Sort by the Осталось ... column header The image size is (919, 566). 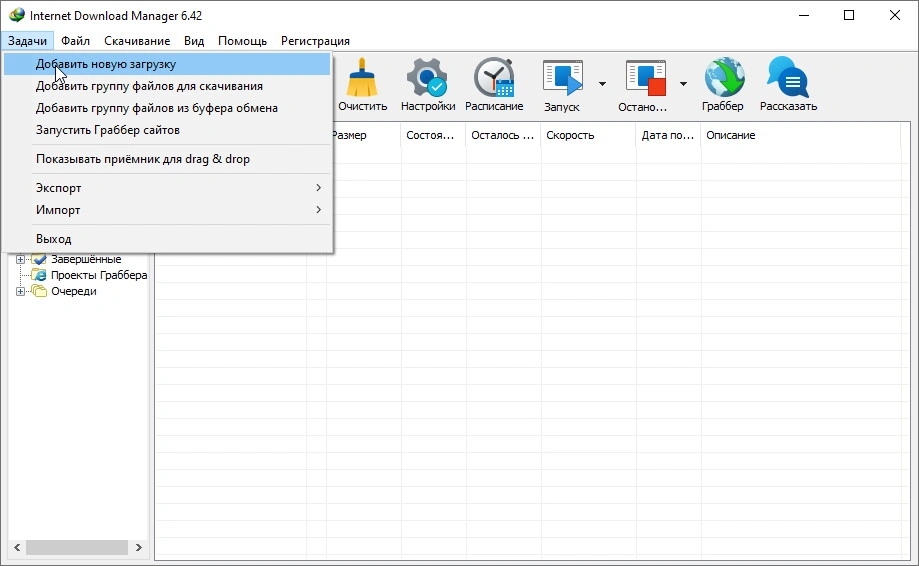pos(503,135)
